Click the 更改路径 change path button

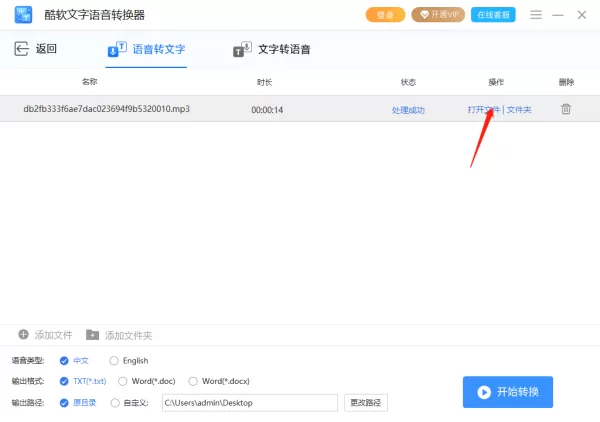tap(366, 403)
